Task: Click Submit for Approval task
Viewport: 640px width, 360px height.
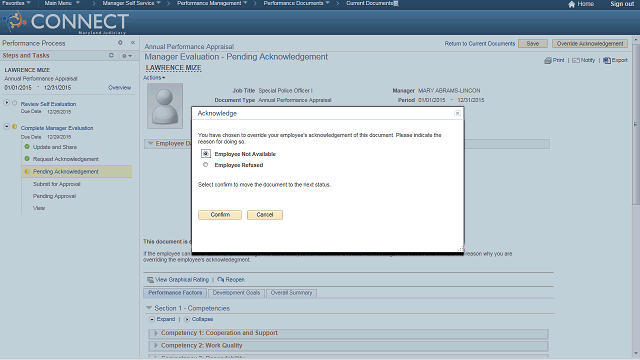Action: coord(56,184)
